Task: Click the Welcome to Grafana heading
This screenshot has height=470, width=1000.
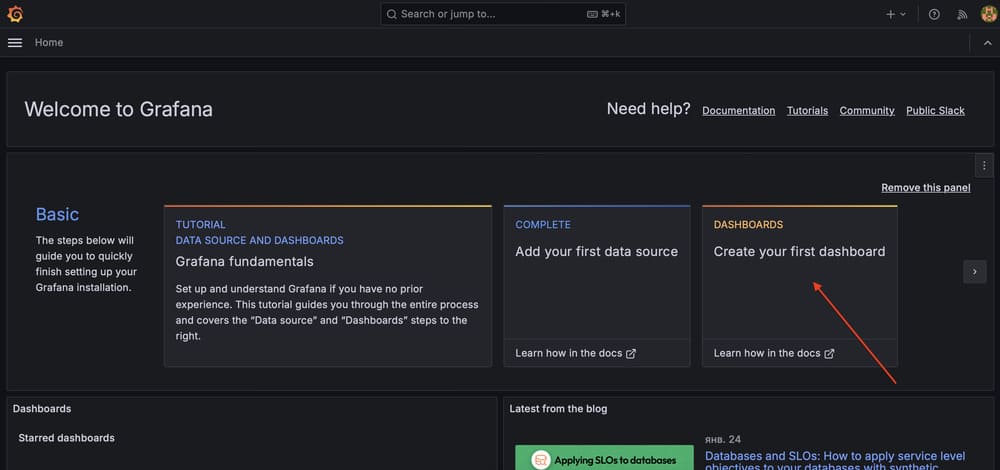Action: click(x=119, y=110)
